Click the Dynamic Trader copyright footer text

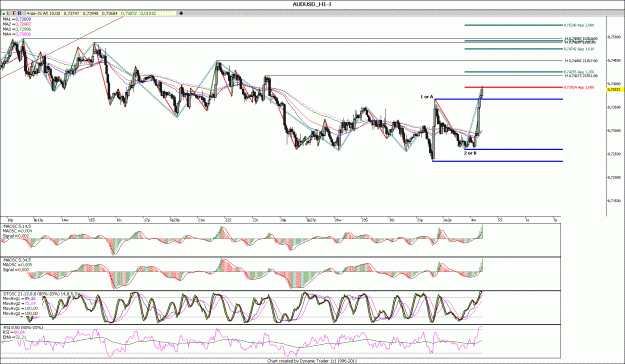tap(312, 361)
